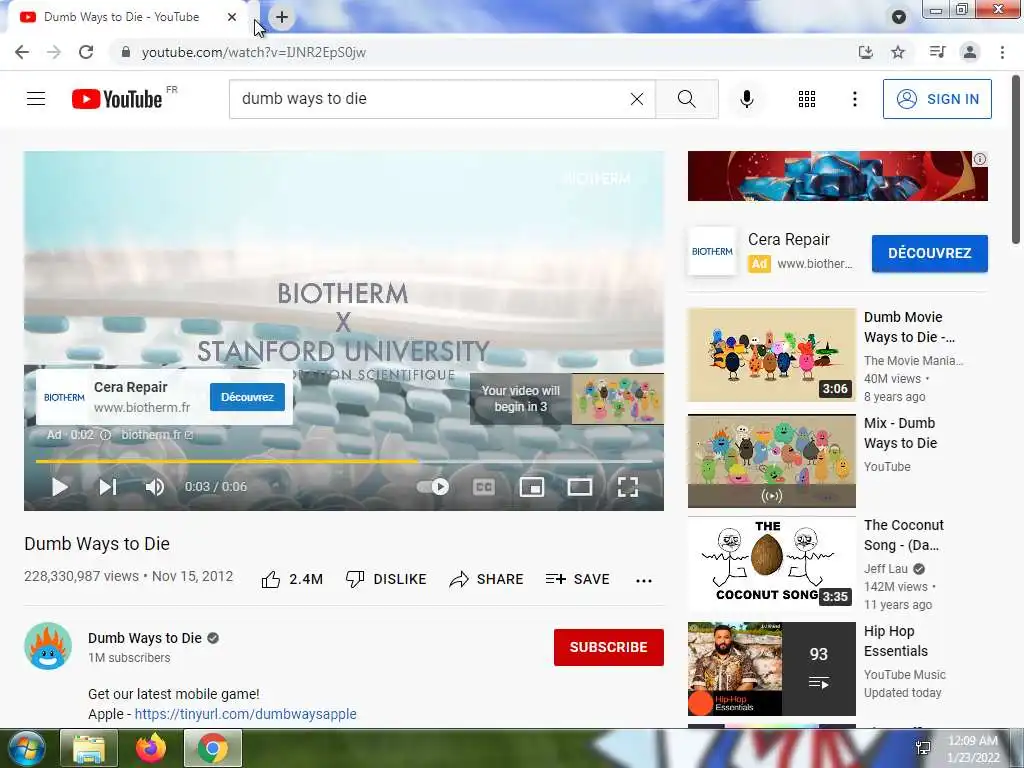
Task: Open the Chrome profile icon
Action: tap(970, 52)
